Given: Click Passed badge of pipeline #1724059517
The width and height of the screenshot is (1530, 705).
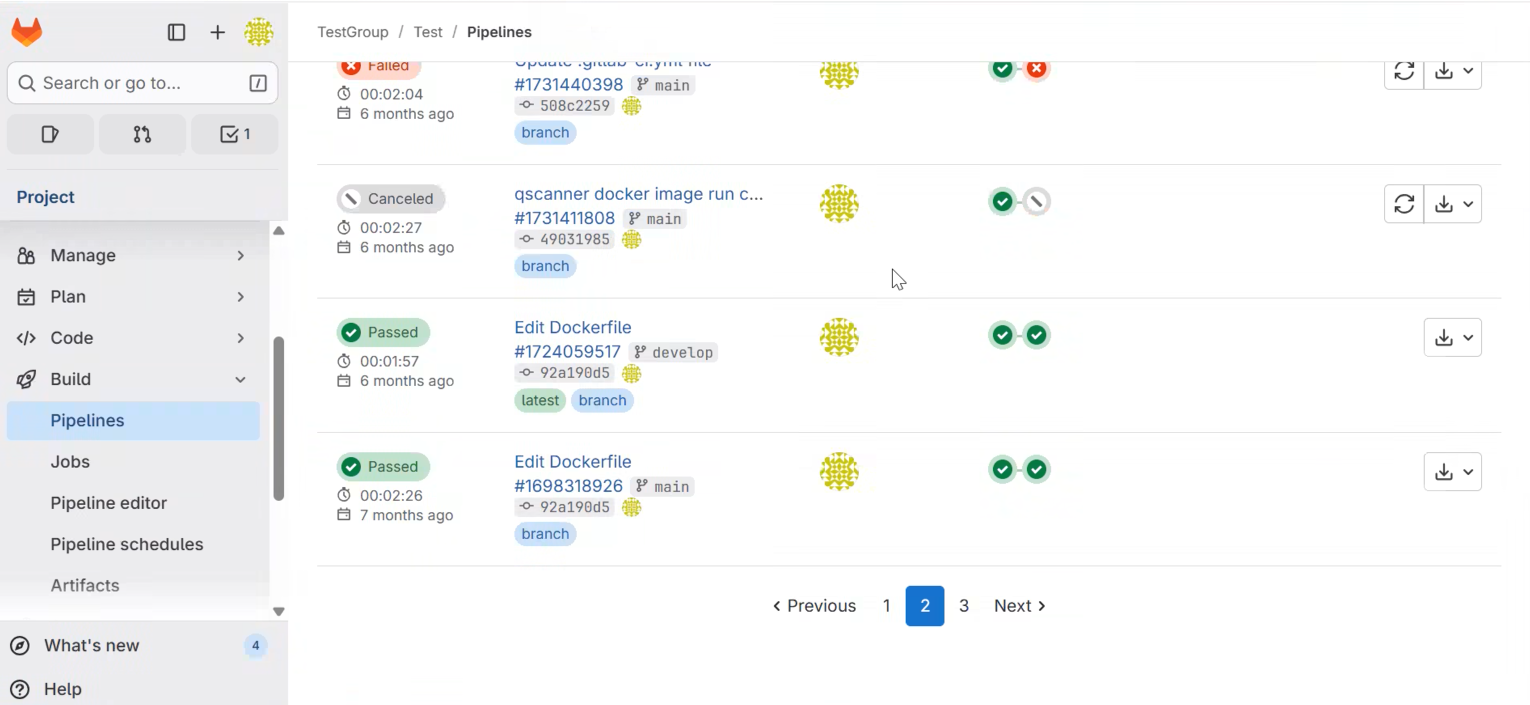Looking at the screenshot, I should point(383,332).
